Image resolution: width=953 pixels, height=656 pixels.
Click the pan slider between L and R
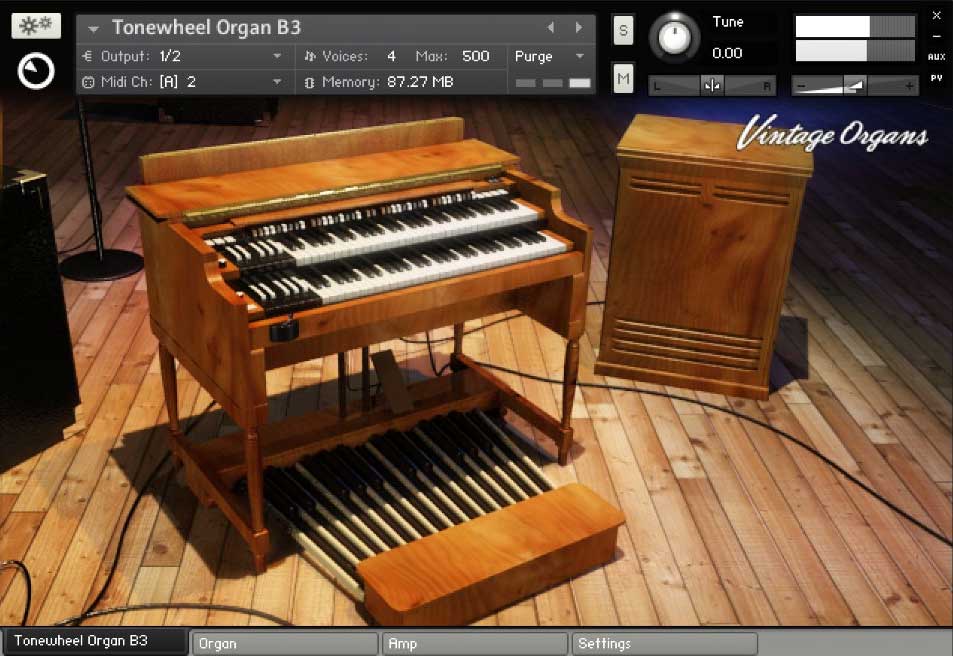tap(712, 86)
